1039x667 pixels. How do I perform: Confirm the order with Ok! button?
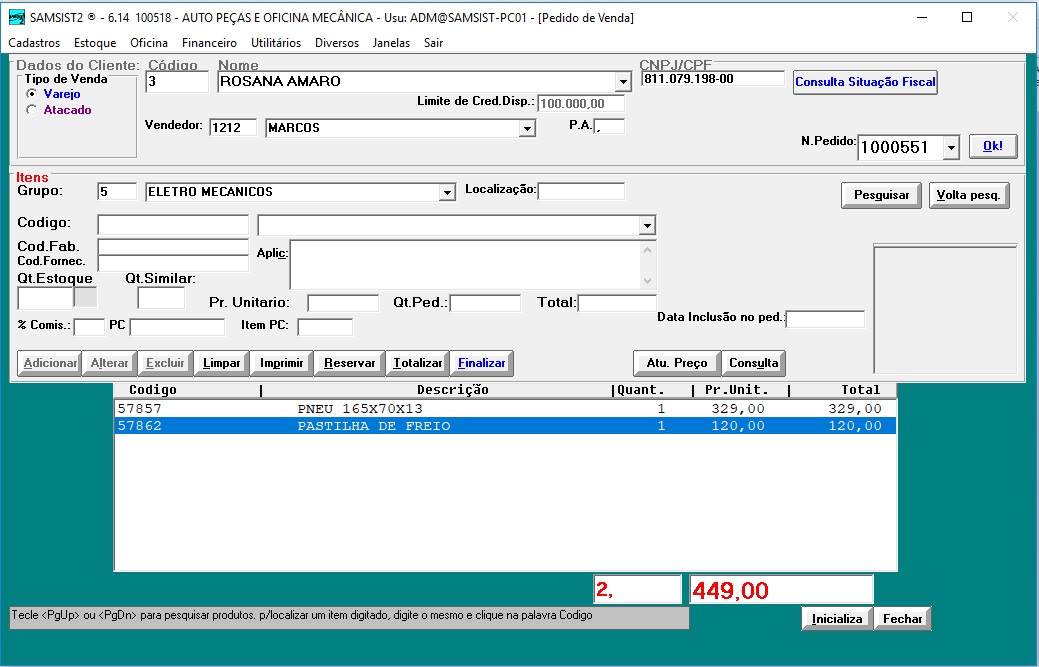coord(993,146)
